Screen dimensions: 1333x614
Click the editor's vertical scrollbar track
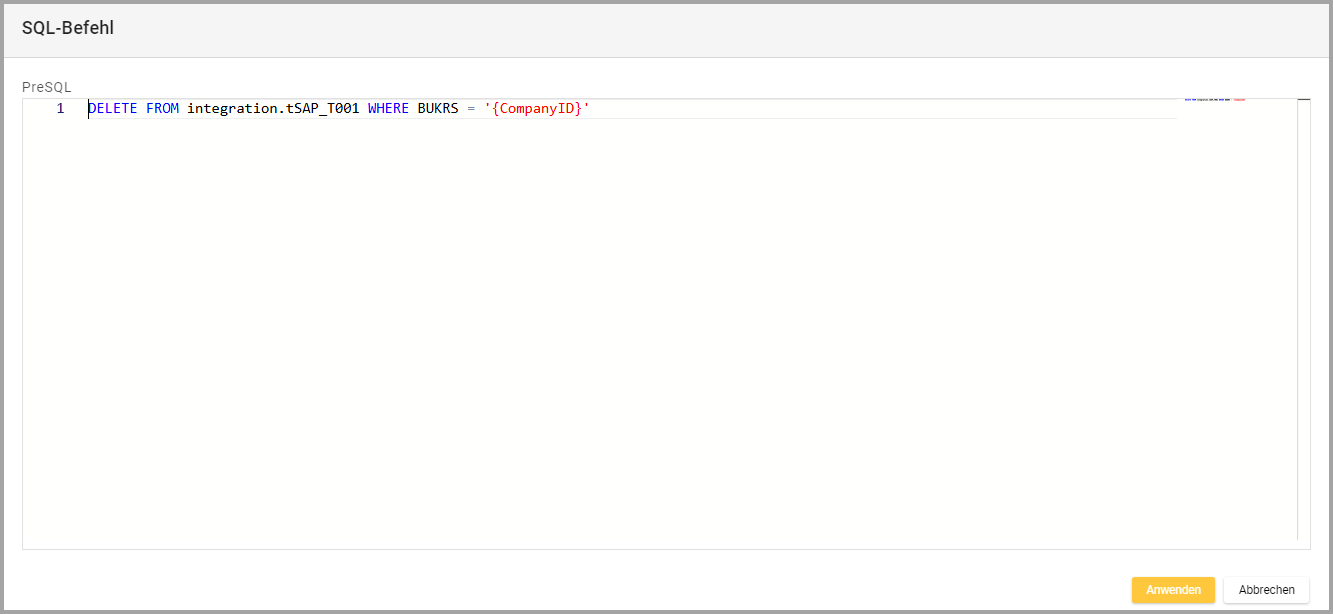click(1303, 320)
